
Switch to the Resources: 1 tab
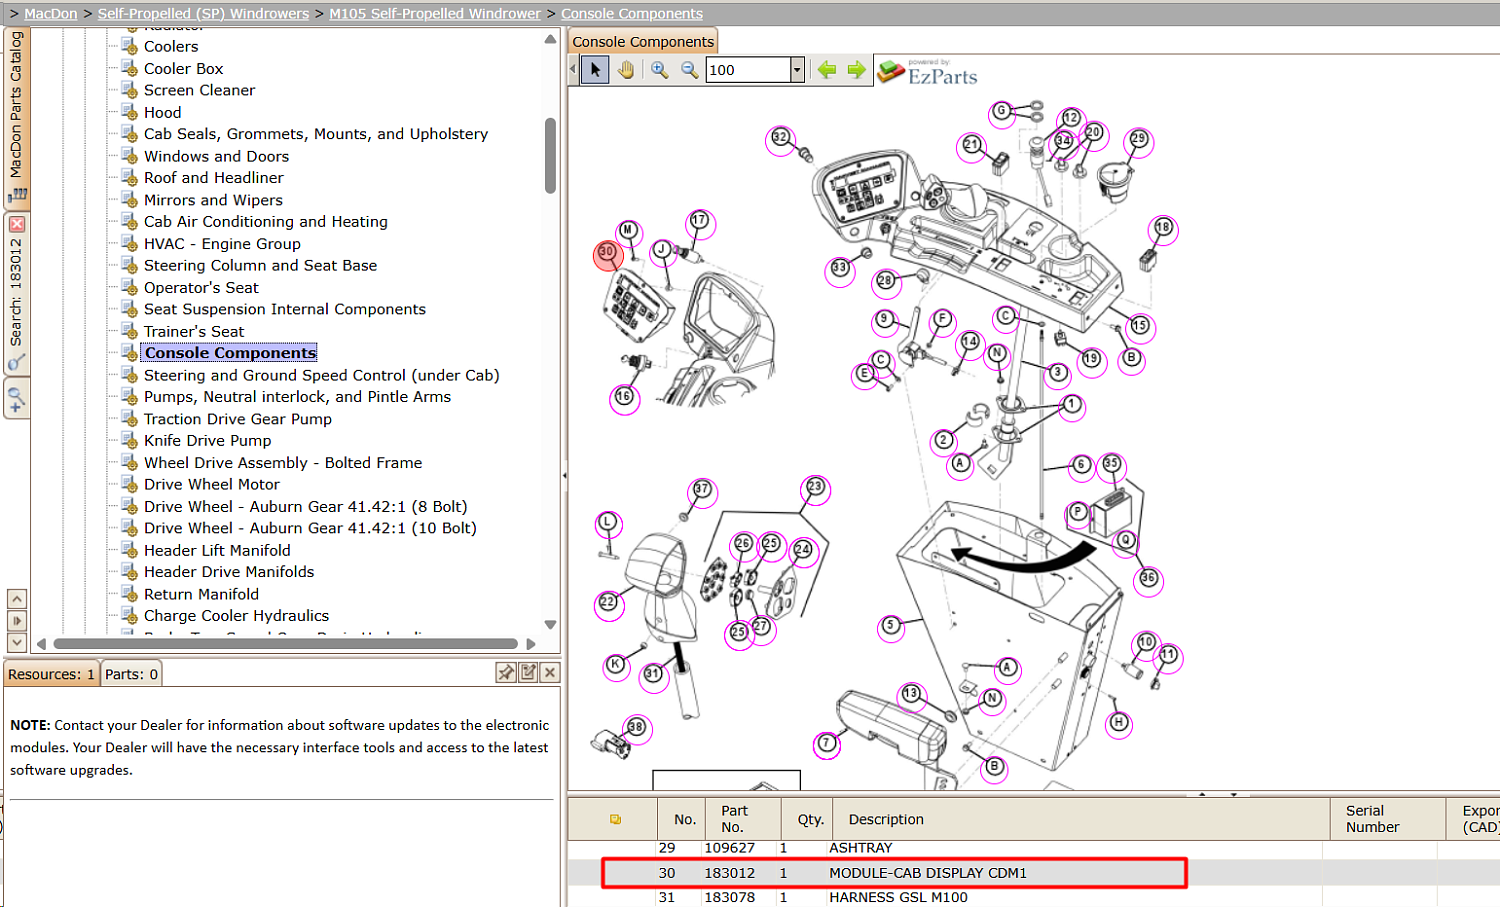[x=51, y=674]
